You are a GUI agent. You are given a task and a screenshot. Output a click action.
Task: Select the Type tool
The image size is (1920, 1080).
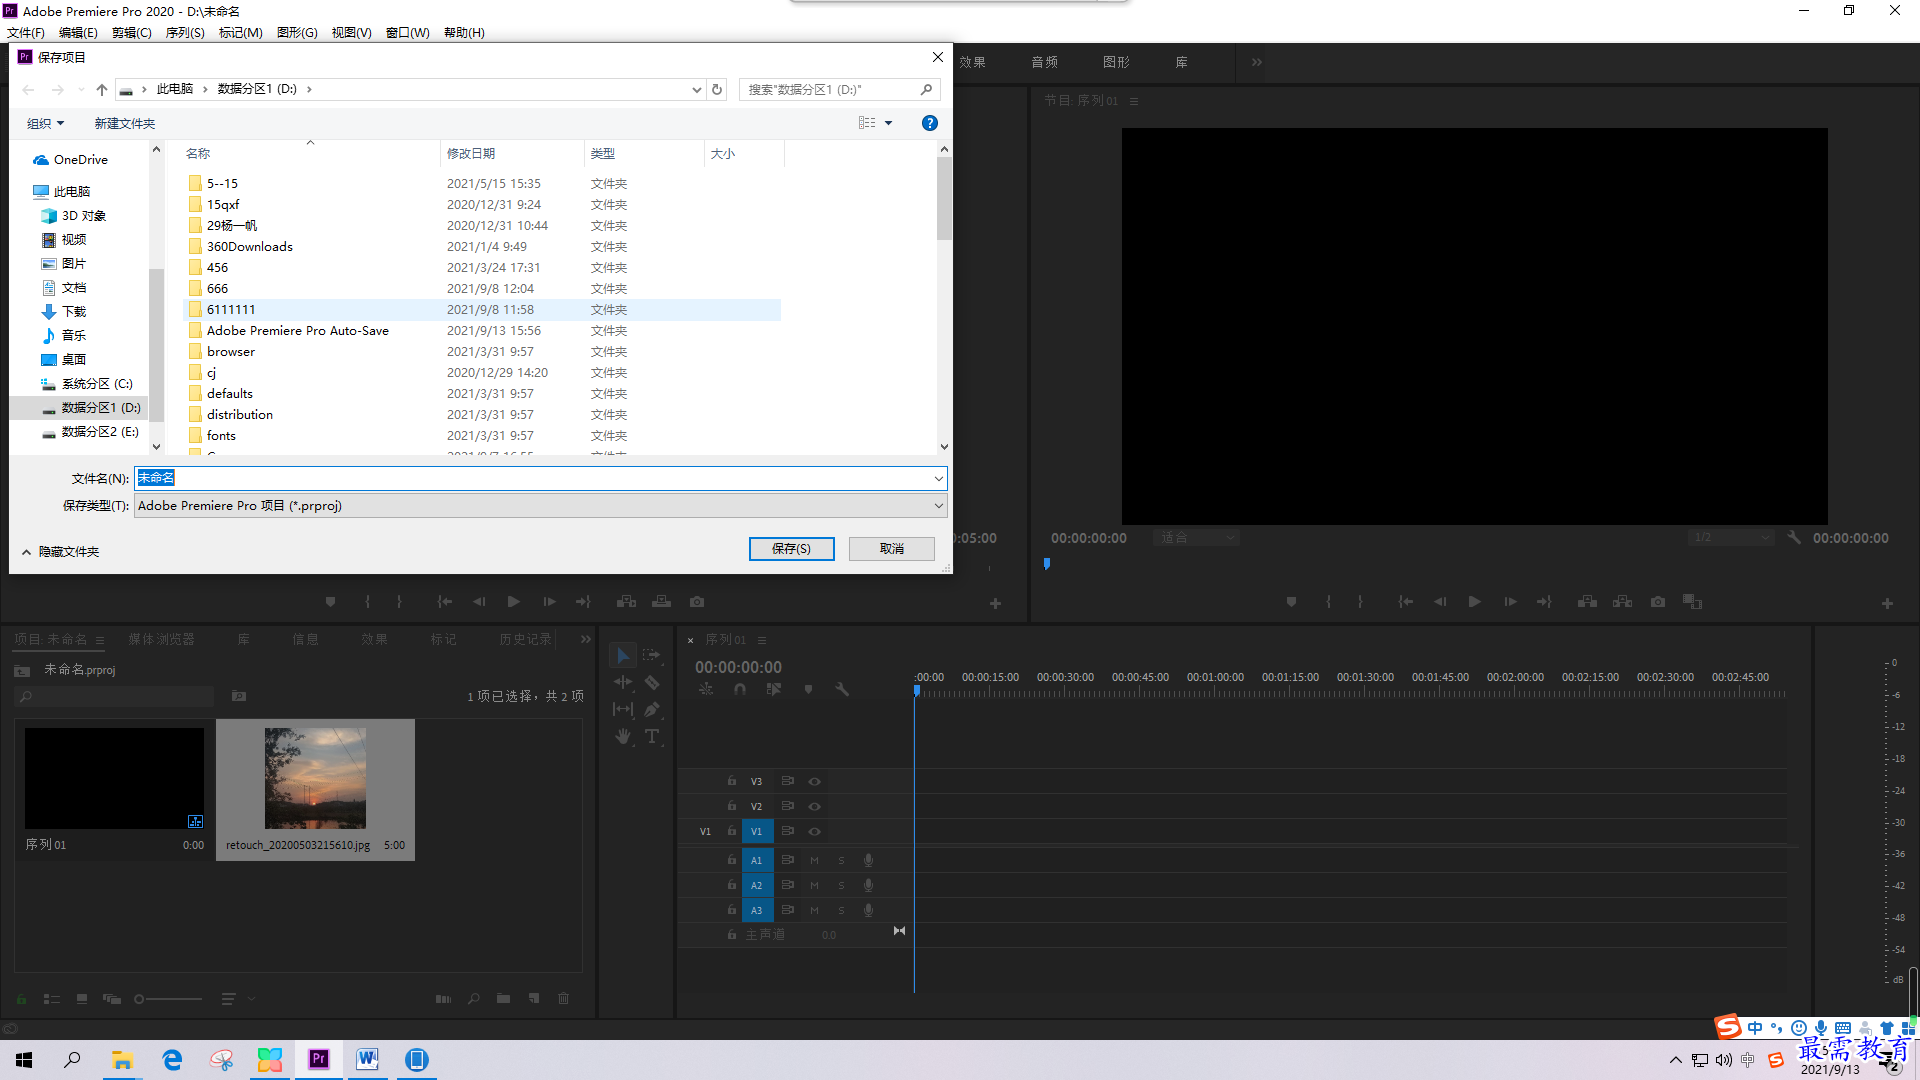[x=651, y=736]
